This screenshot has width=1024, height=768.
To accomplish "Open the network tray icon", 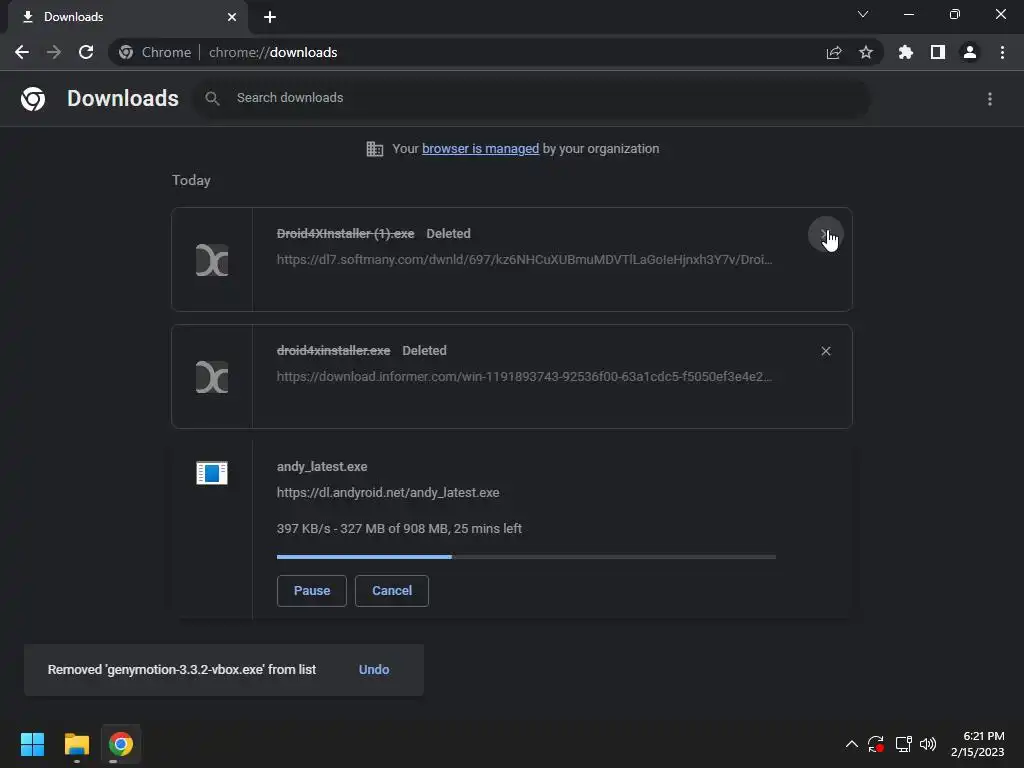I will [x=904, y=744].
